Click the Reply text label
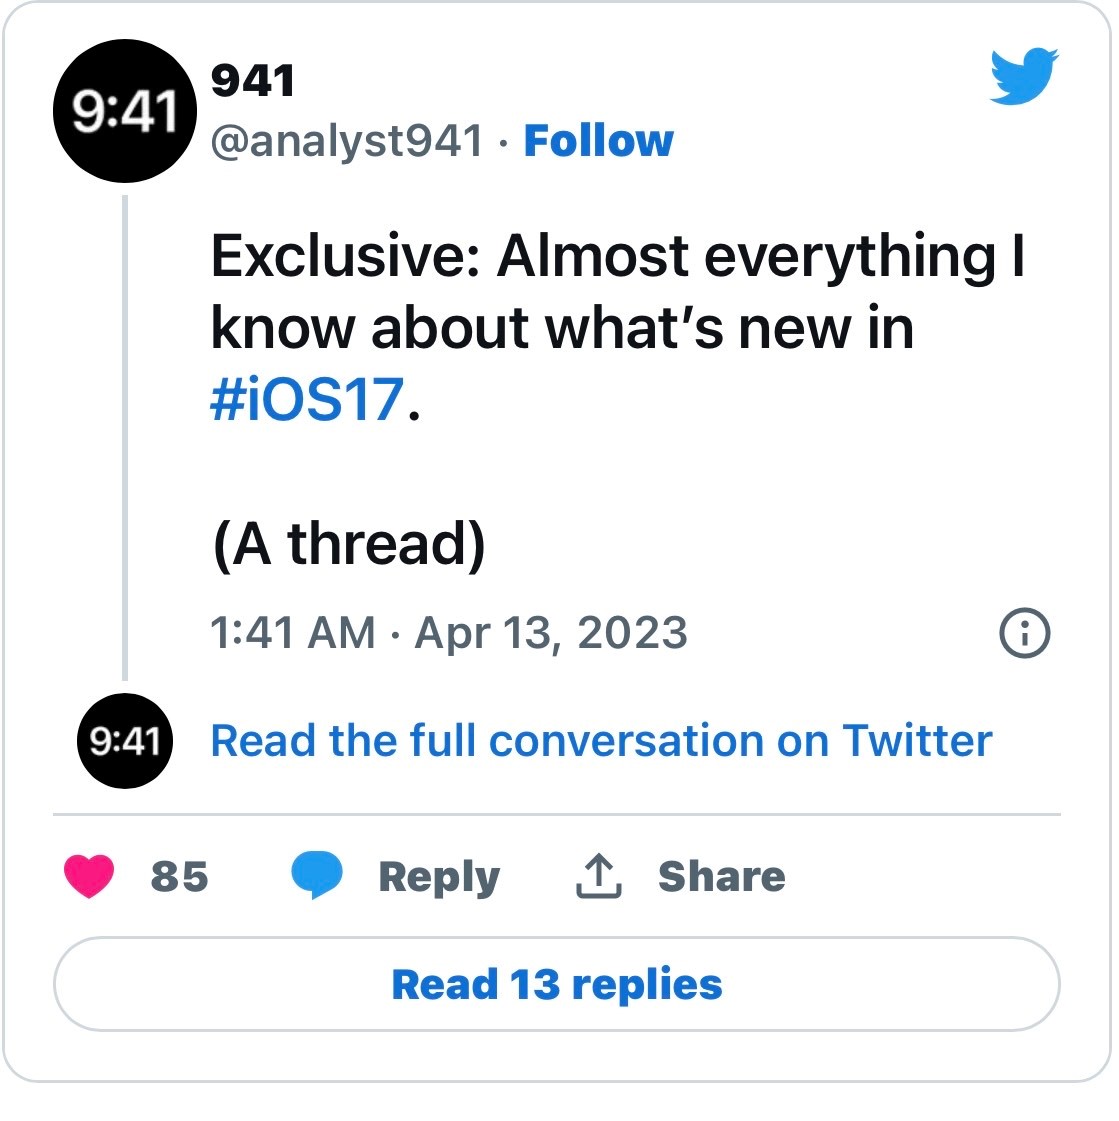 point(439,876)
